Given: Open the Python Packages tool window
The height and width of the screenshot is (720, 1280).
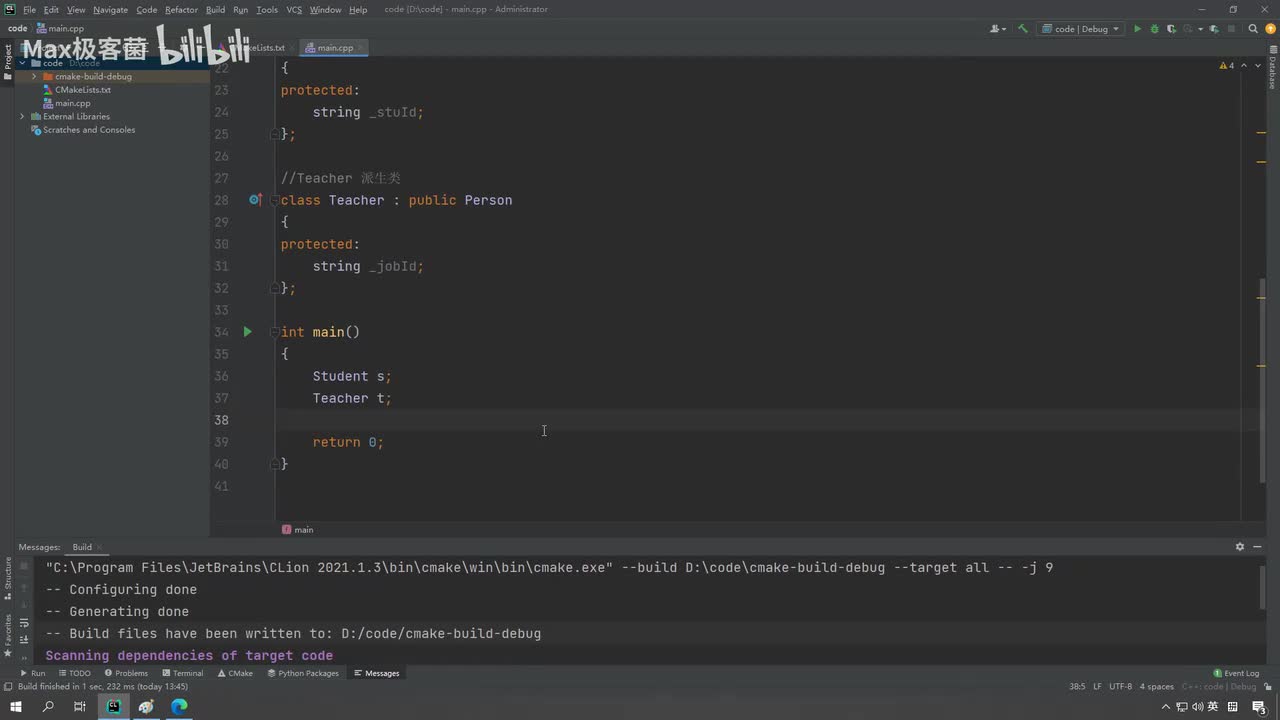Looking at the screenshot, I should [303, 673].
